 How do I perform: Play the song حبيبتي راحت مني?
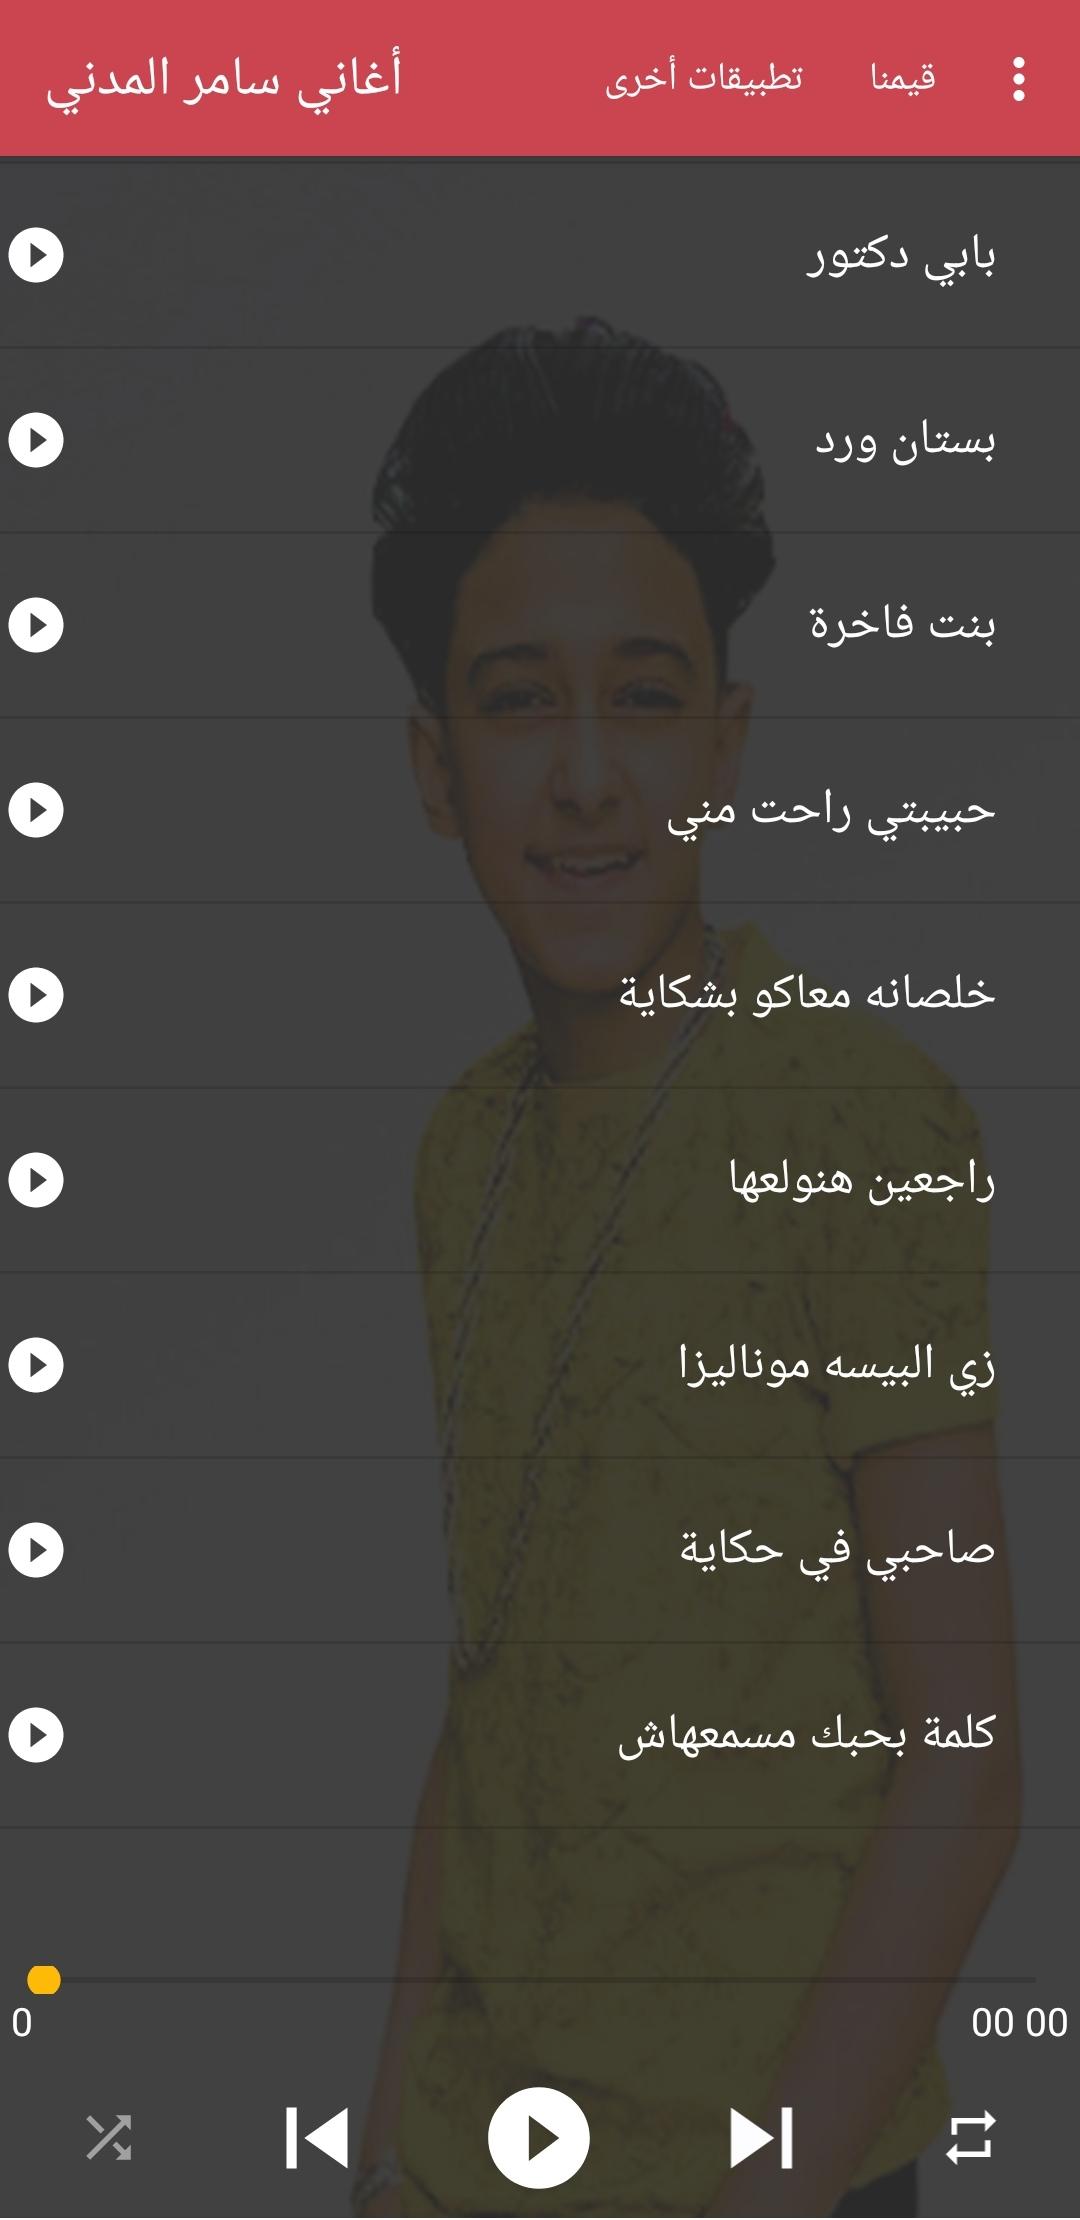[x=36, y=810]
